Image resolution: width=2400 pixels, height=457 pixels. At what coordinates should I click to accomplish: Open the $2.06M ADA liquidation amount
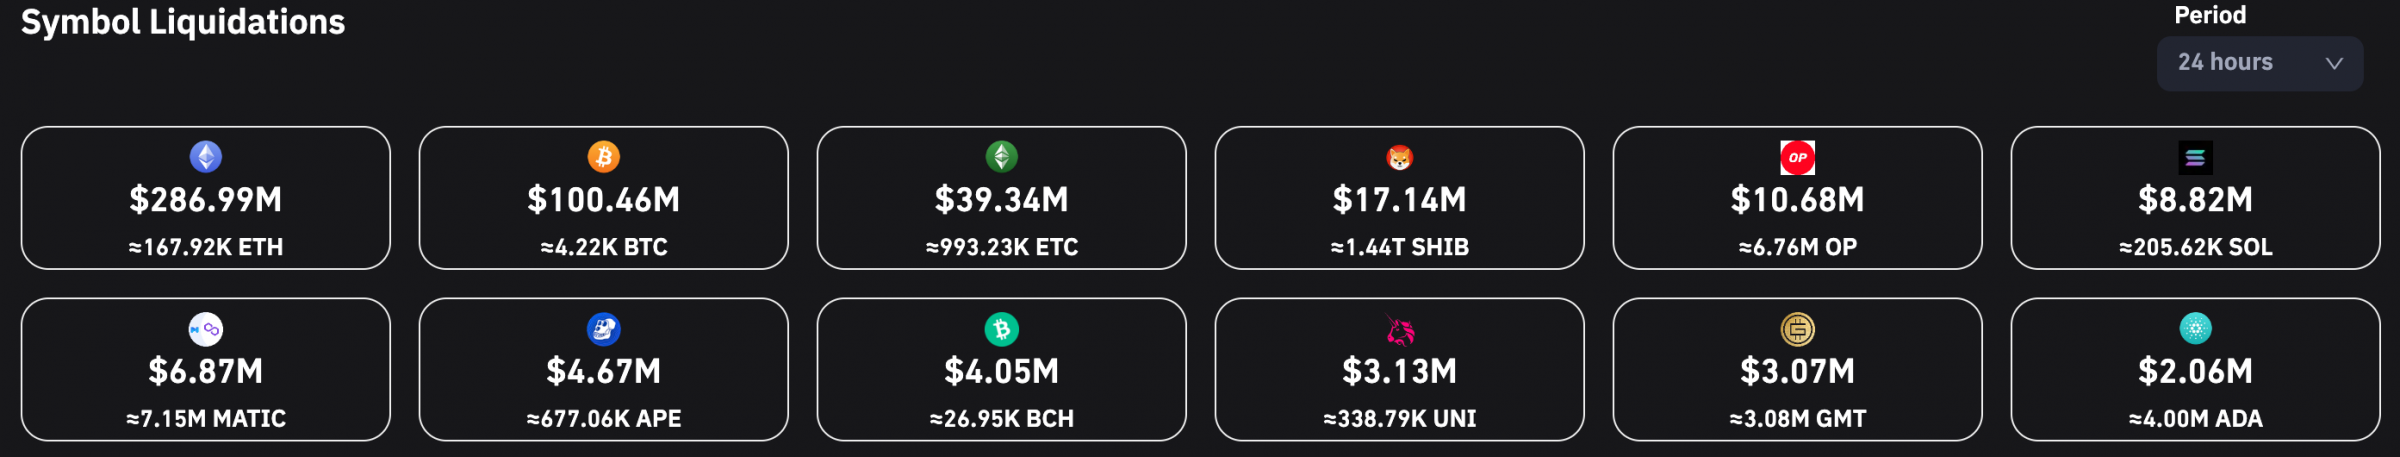pos(2196,372)
